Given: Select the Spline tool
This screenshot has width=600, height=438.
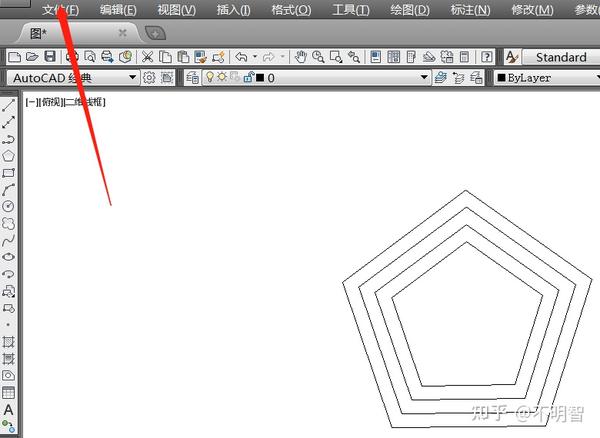Looking at the screenshot, I should pyautogui.click(x=8, y=240).
